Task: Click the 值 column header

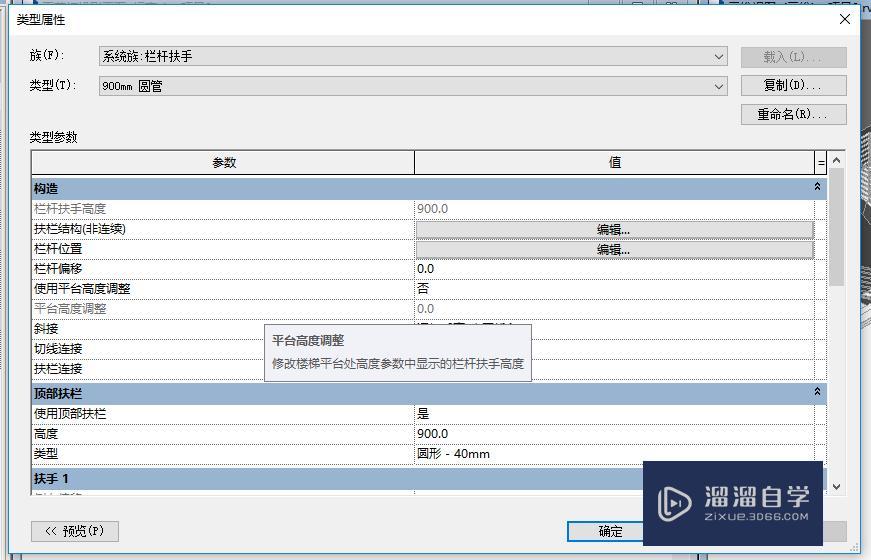Action: click(x=614, y=163)
